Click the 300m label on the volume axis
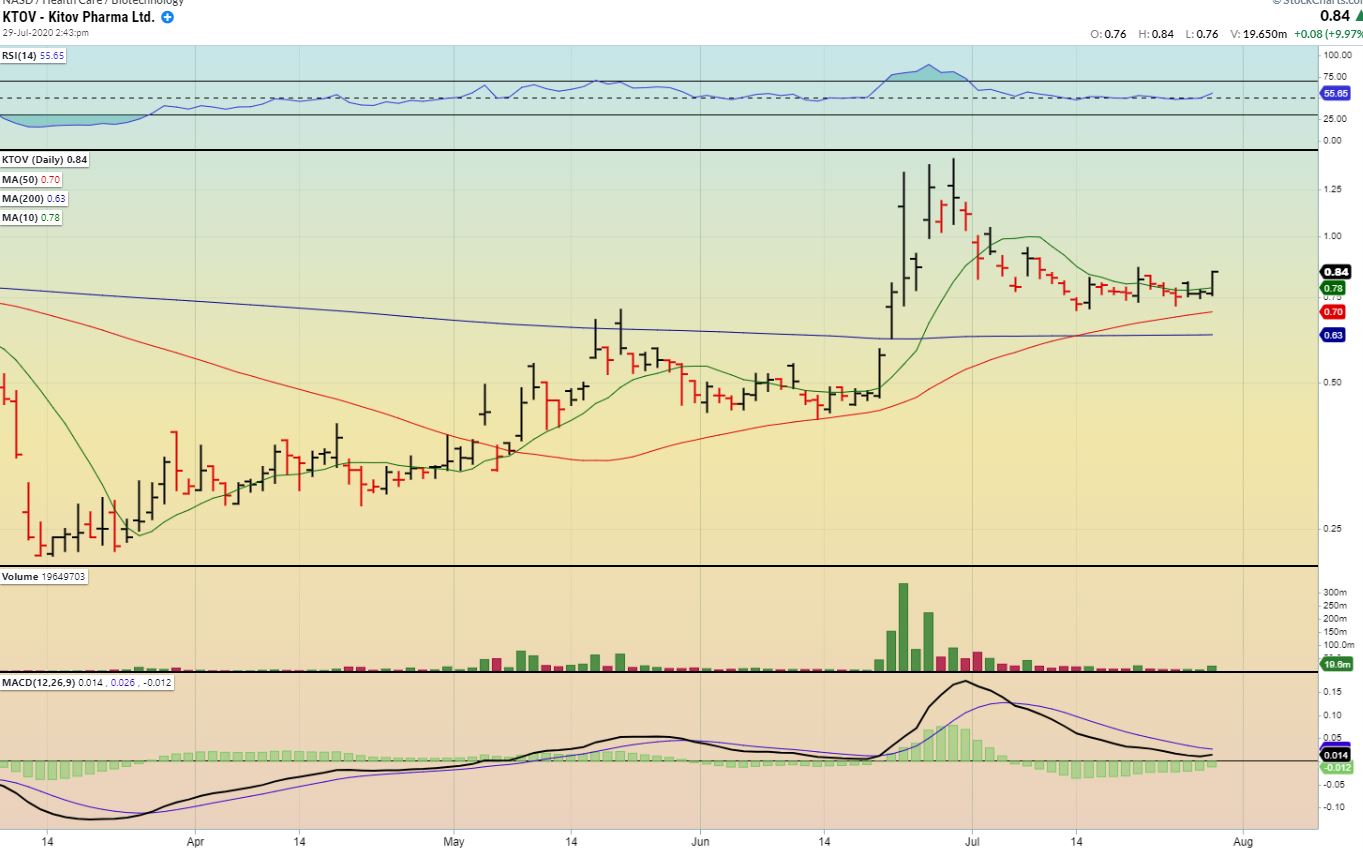The height and width of the screenshot is (855, 1363). pos(1334,593)
